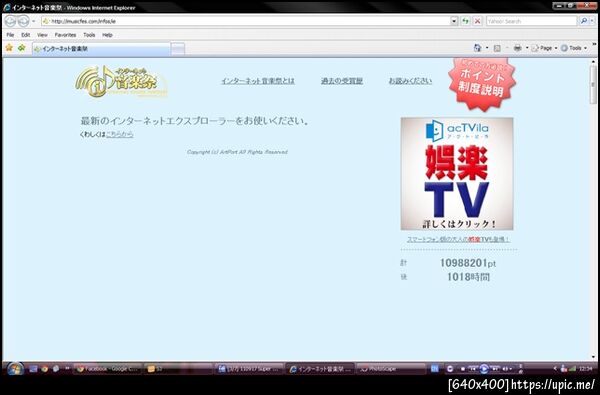Switch to the Facebook - Google Chrome taskbar window

coord(108,369)
